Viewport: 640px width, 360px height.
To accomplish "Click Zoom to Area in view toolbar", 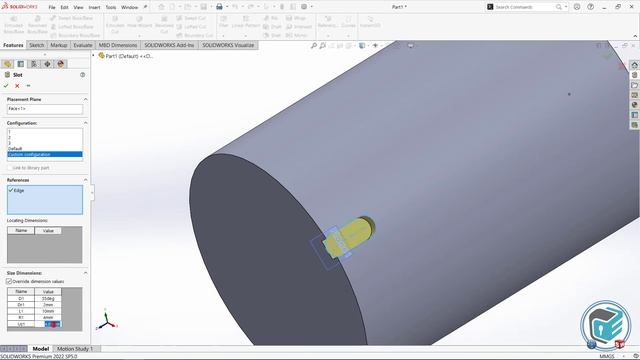I will (322, 46).
